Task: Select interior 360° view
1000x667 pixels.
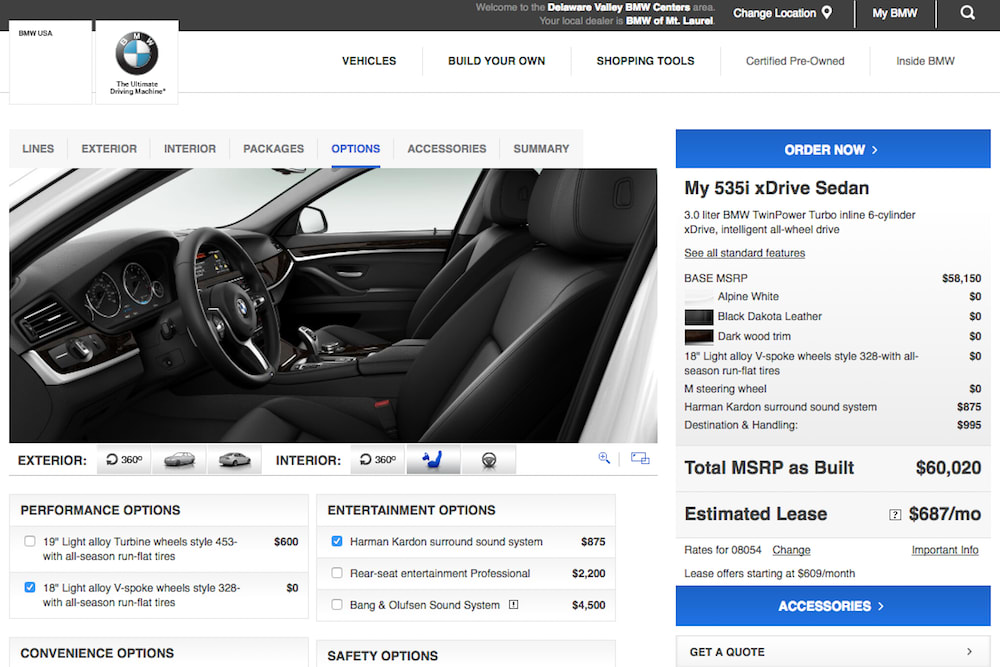Action: click(378, 460)
